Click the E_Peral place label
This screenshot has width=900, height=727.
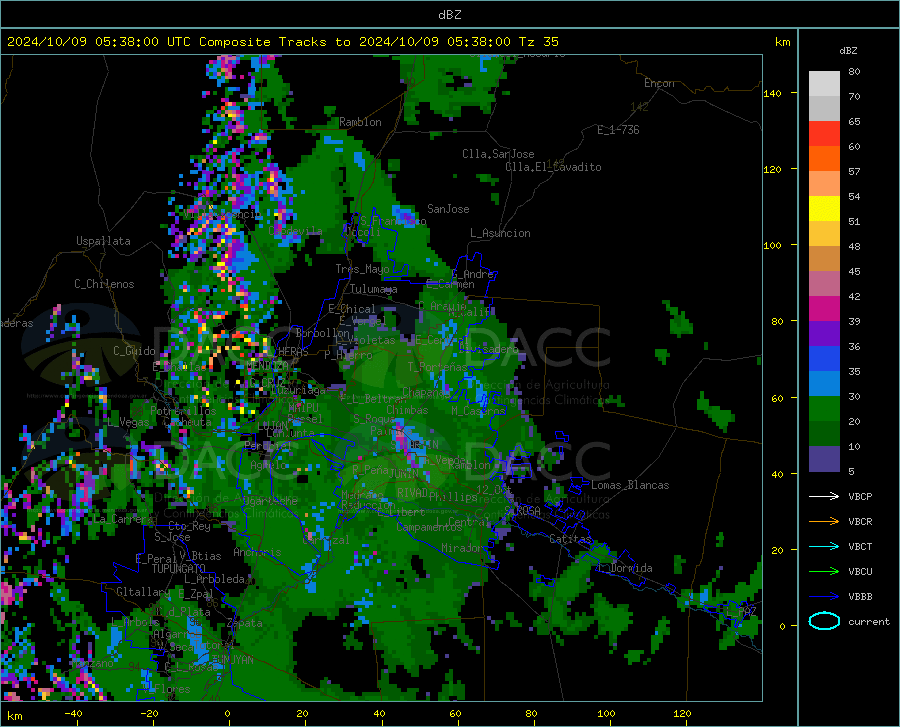tap(156, 558)
